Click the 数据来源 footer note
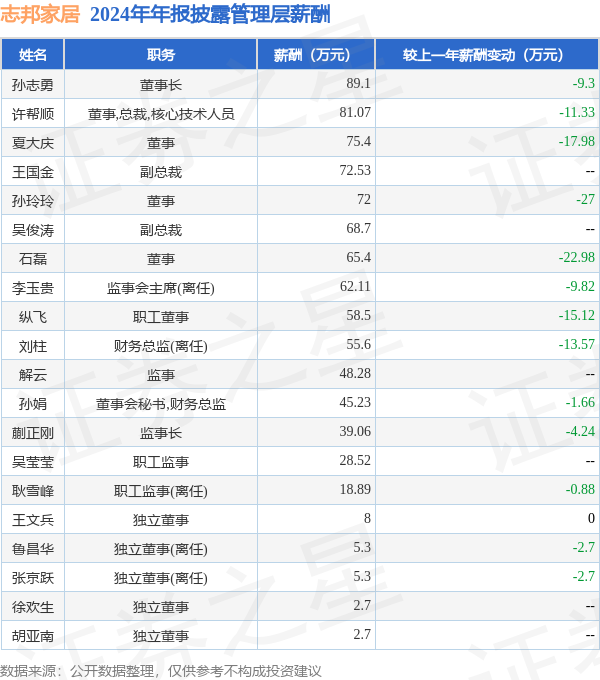600x680 pixels. point(161,671)
